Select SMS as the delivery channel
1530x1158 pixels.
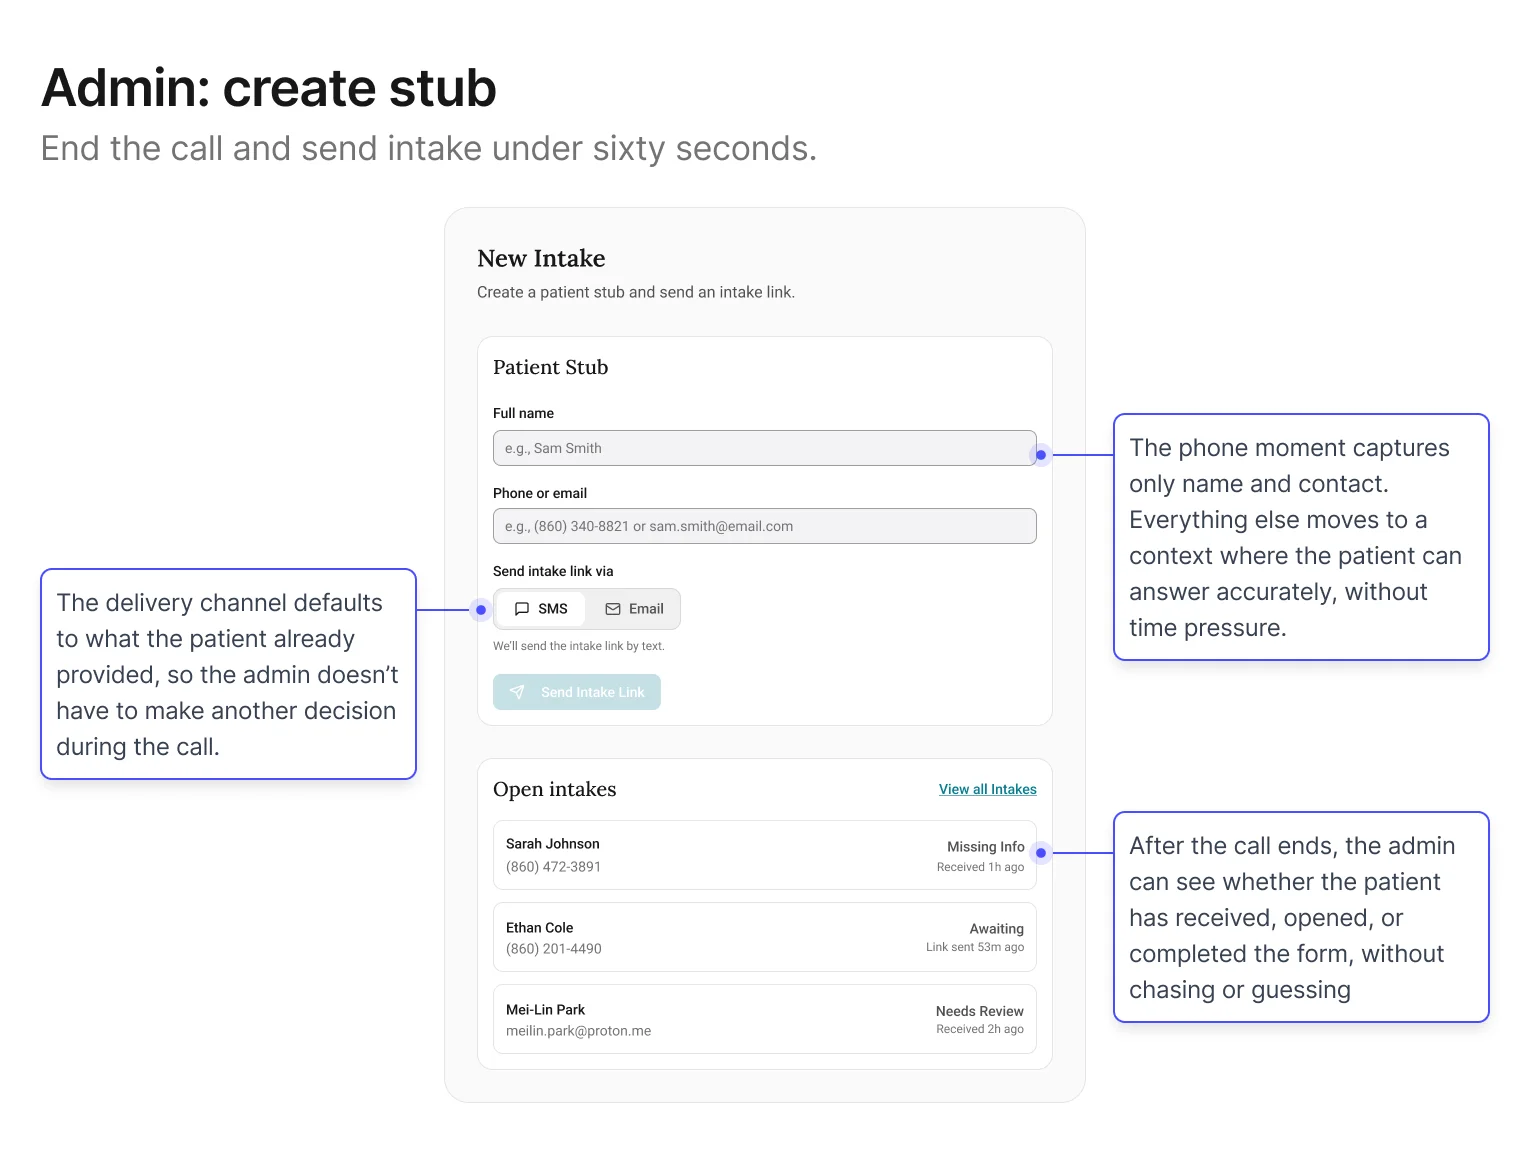coord(541,609)
